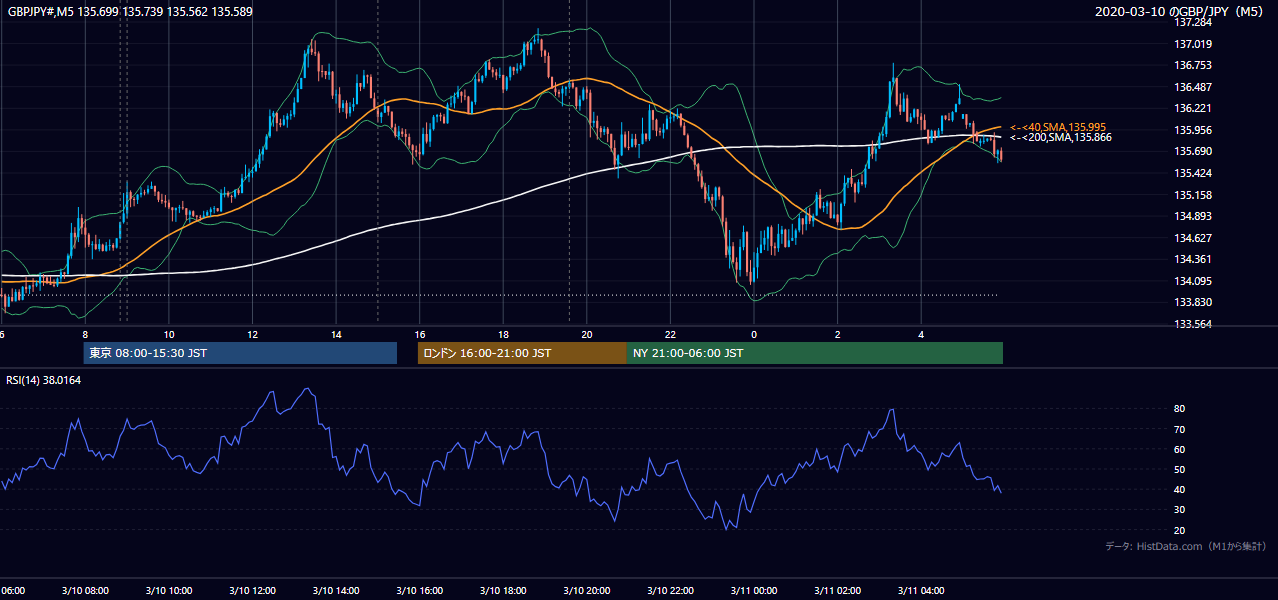
Task: Click the 3/11 00:00 time label
Action: click(x=755, y=591)
